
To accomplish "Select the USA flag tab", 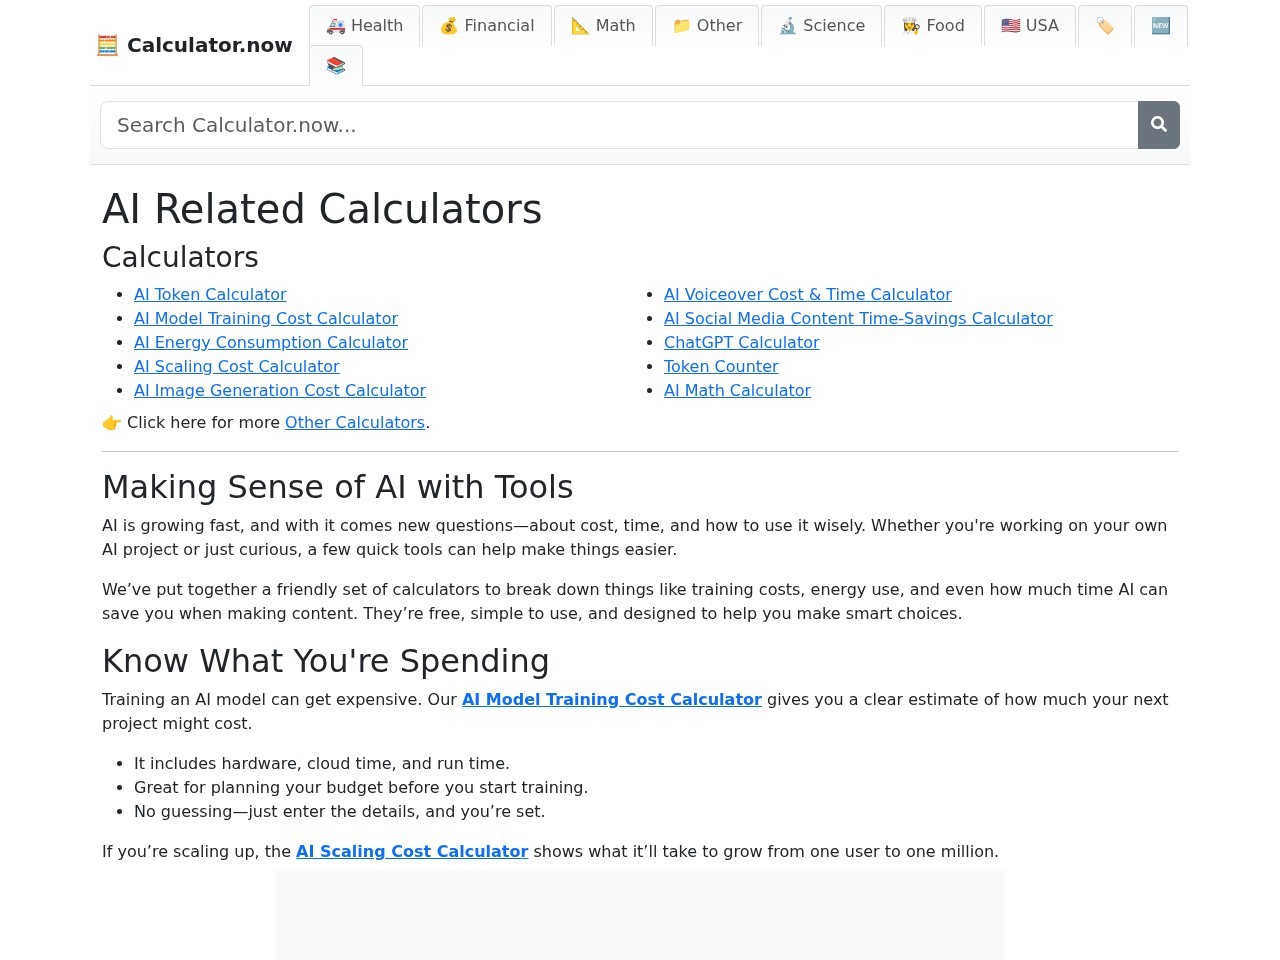I will coord(1029,26).
